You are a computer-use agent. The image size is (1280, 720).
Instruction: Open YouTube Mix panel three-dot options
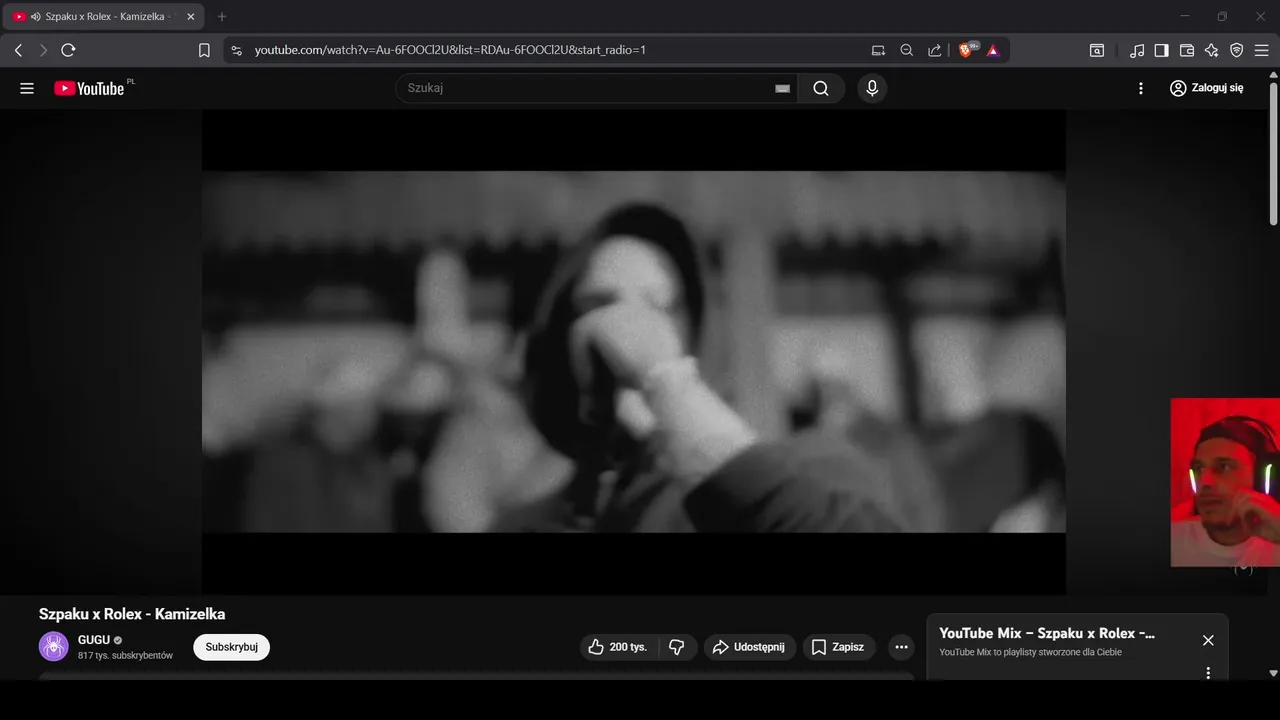(1208, 673)
